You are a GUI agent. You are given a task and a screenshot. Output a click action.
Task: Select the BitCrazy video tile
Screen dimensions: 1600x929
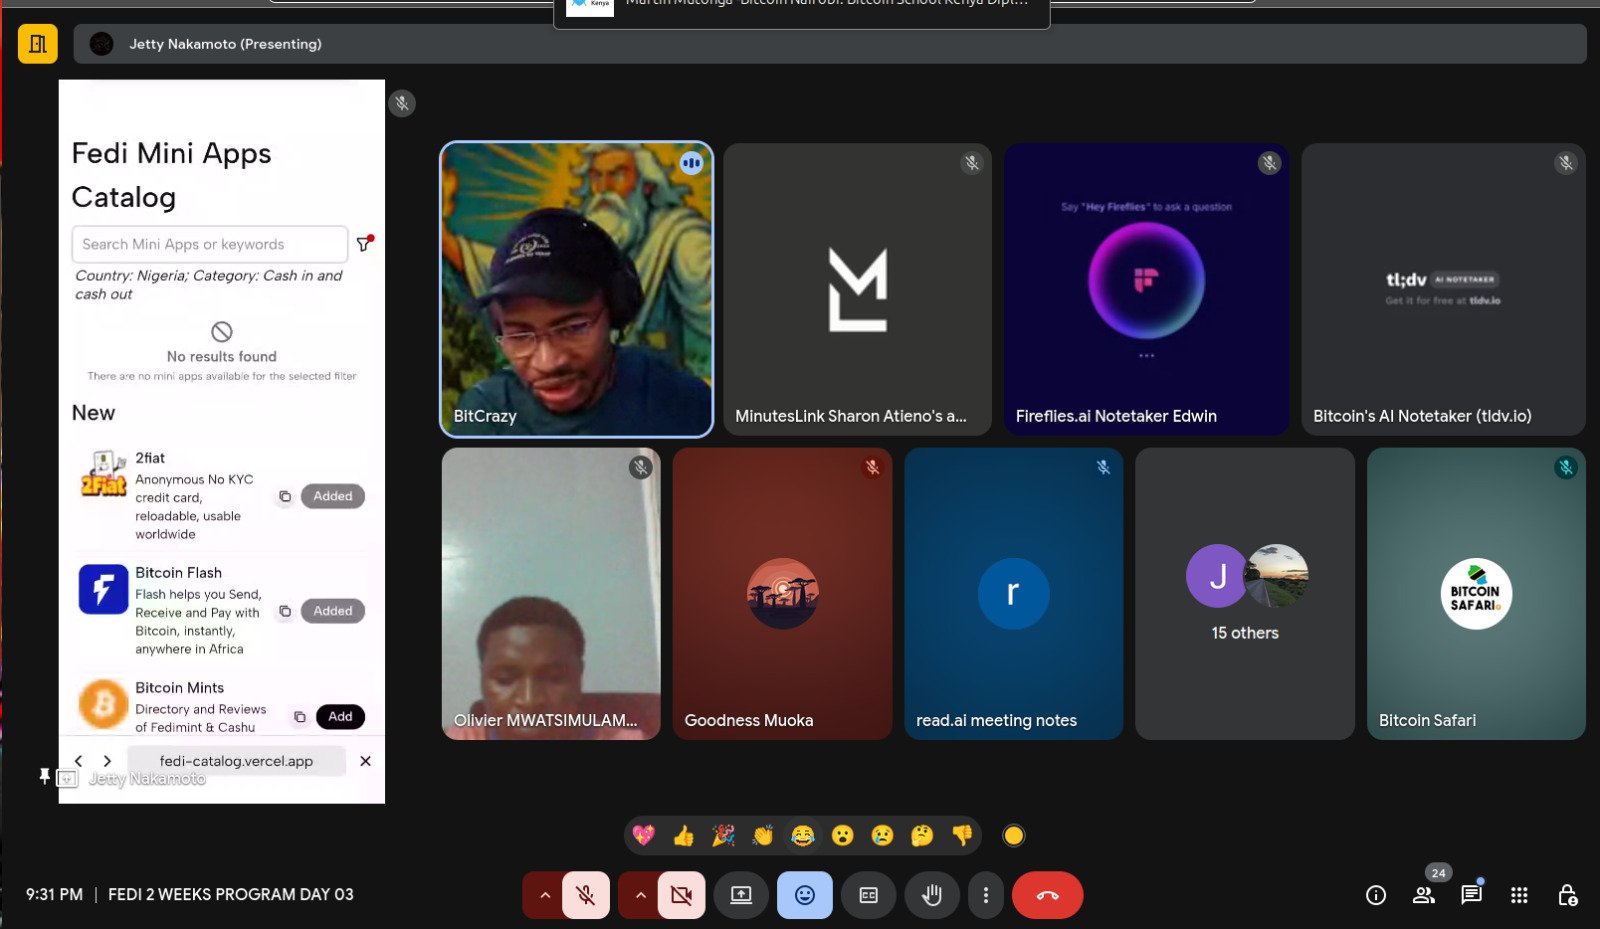click(x=577, y=289)
